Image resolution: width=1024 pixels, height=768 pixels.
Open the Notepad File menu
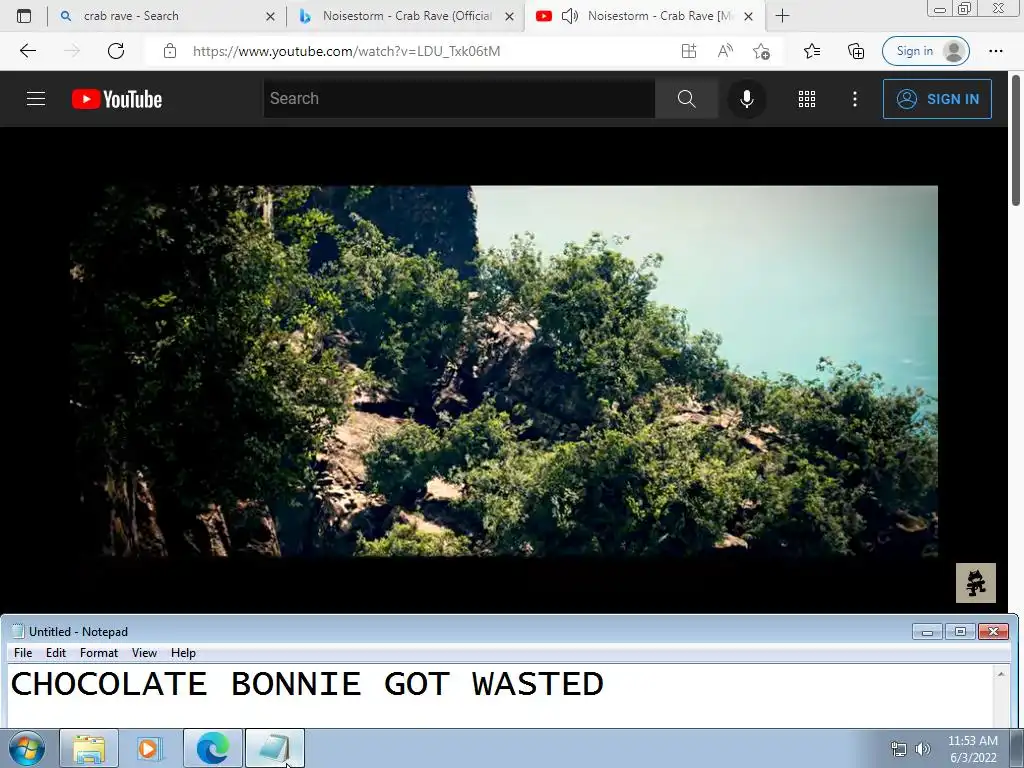[23, 652]
